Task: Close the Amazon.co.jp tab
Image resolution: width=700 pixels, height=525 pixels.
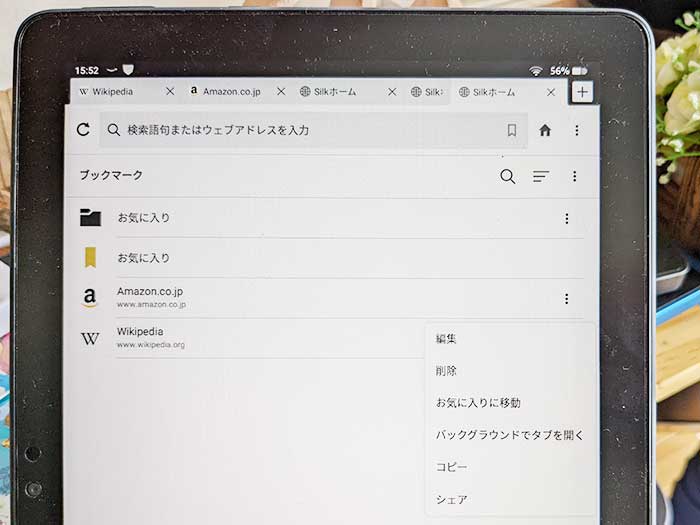Action: click(x=281, y=92)
